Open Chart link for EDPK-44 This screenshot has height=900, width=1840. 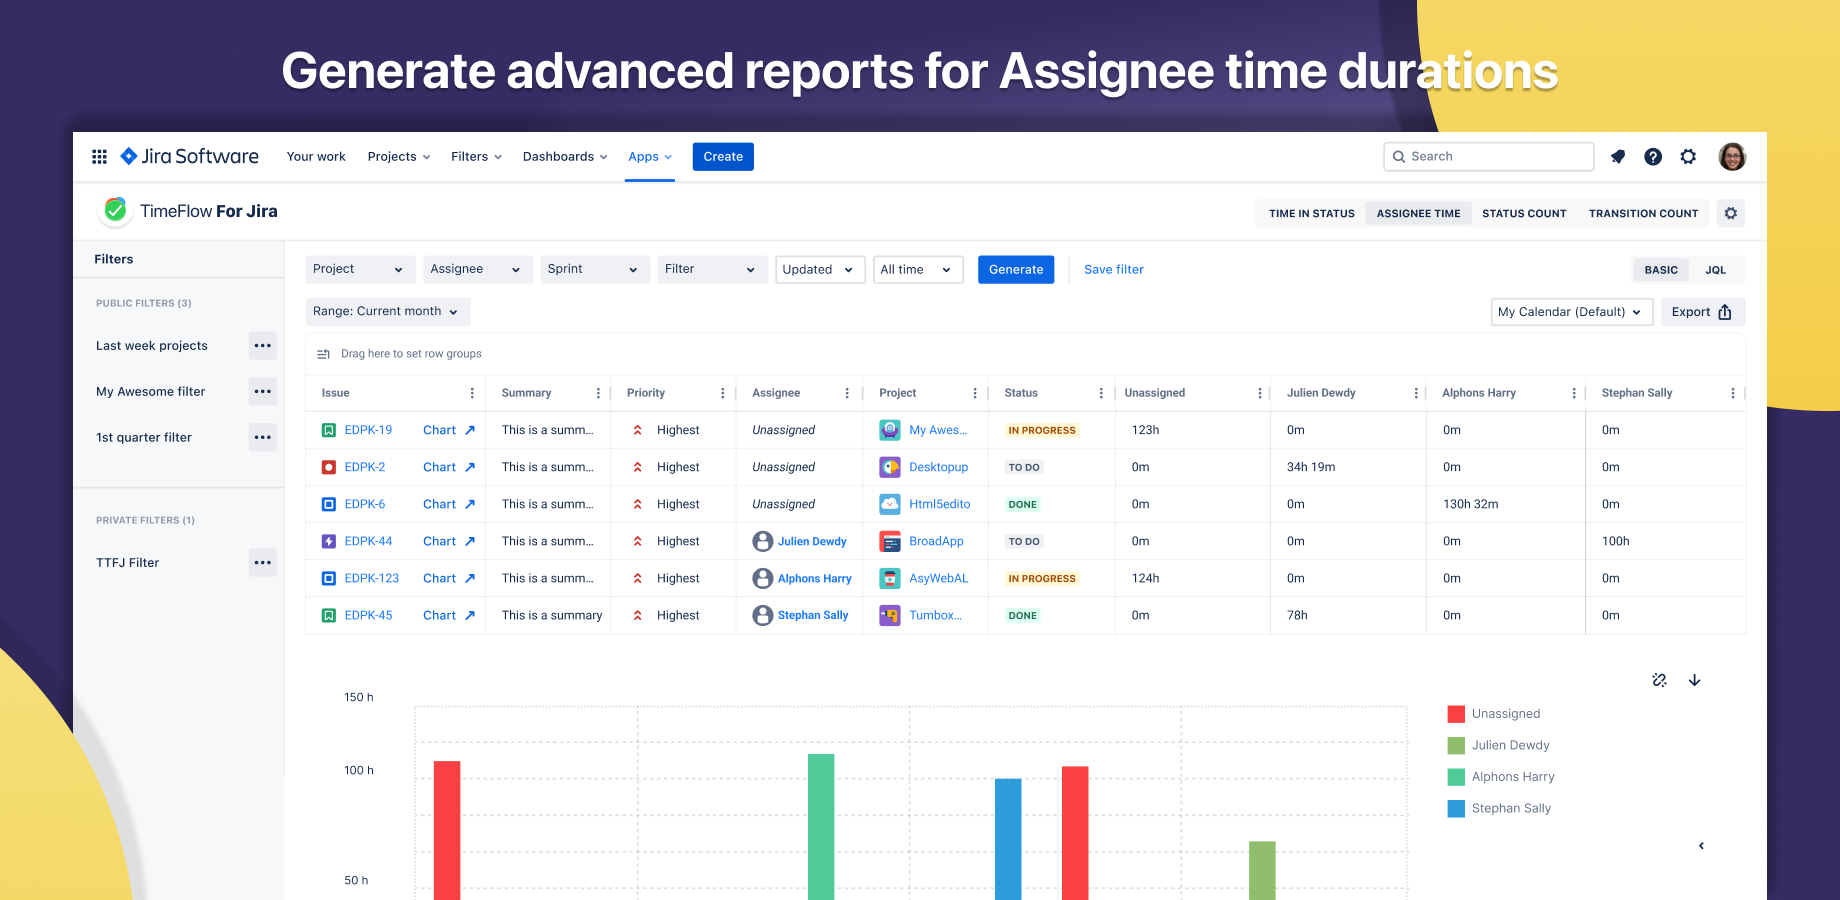(449, 541)
